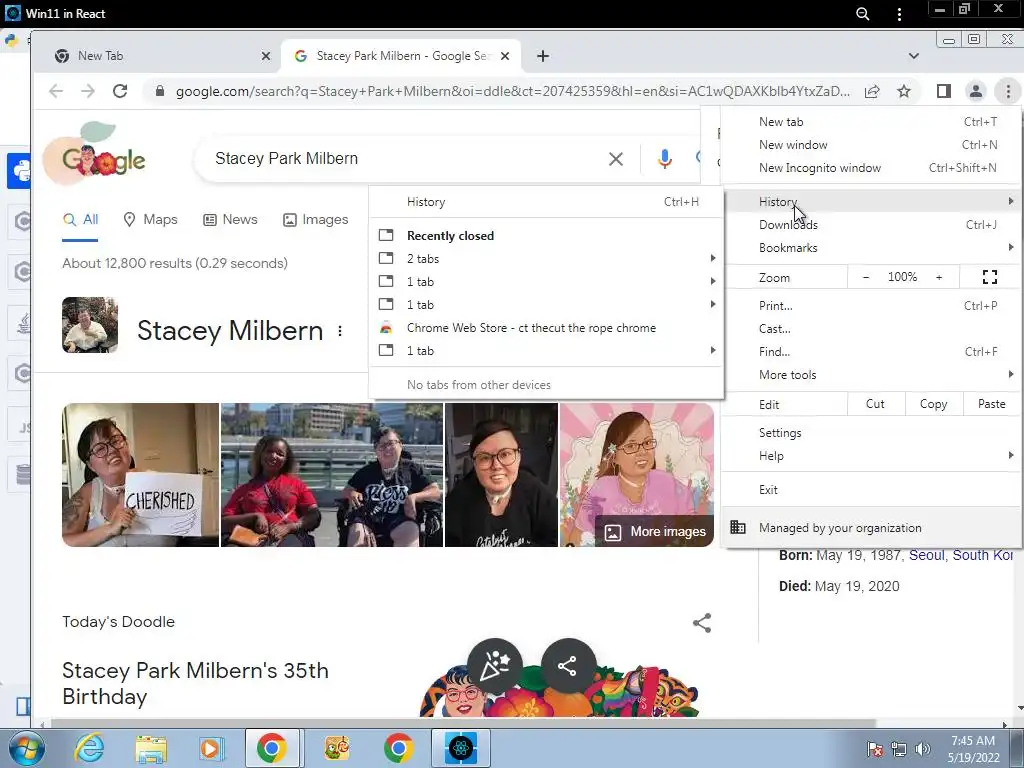Expand the More tools submenu
The width and height of the screenshot is (1024, 768).
click(871, 375)
